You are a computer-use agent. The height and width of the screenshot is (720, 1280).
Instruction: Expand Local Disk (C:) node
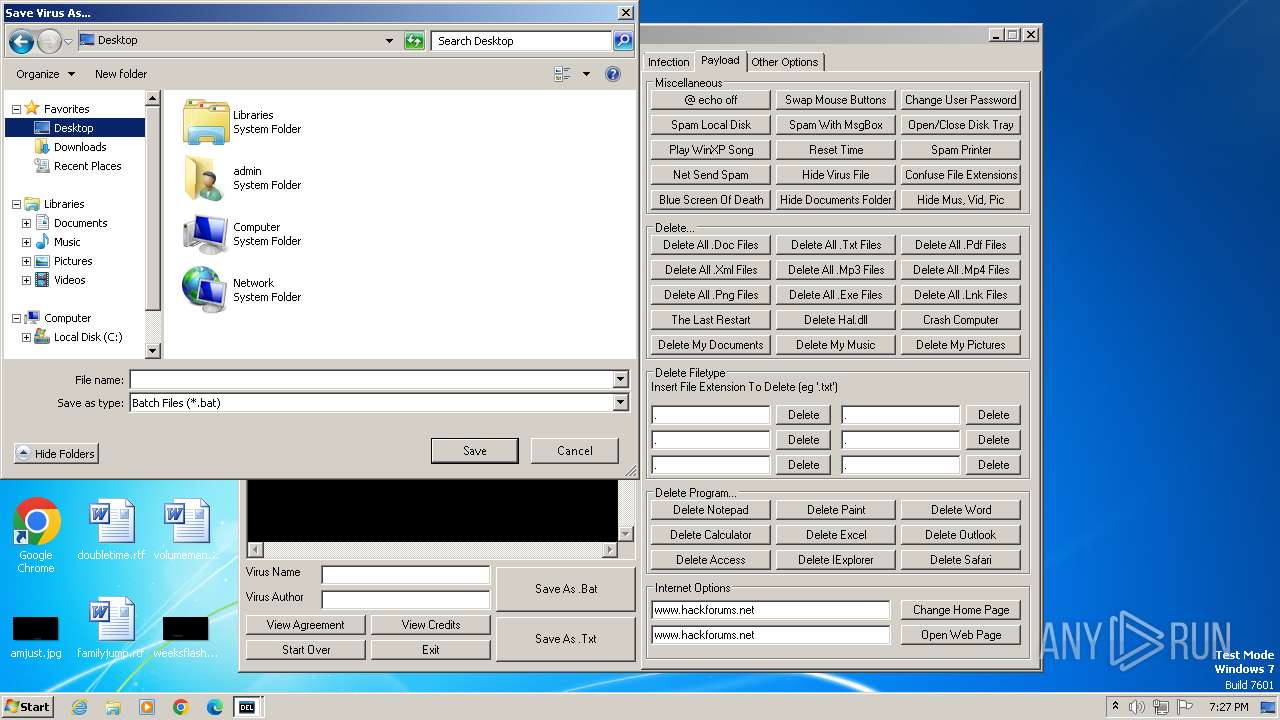26,337
